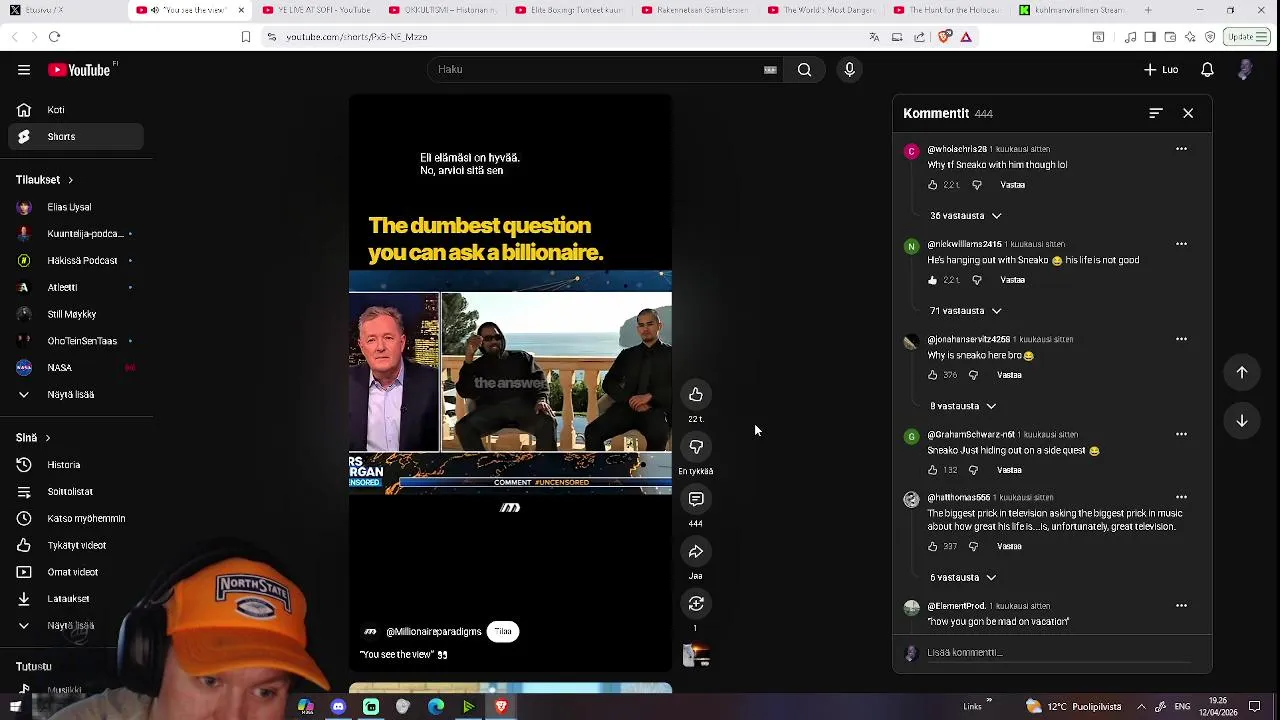Open the account avatar menu
The height and width of the screenshot is (720, 1280).
point(1245,70)
